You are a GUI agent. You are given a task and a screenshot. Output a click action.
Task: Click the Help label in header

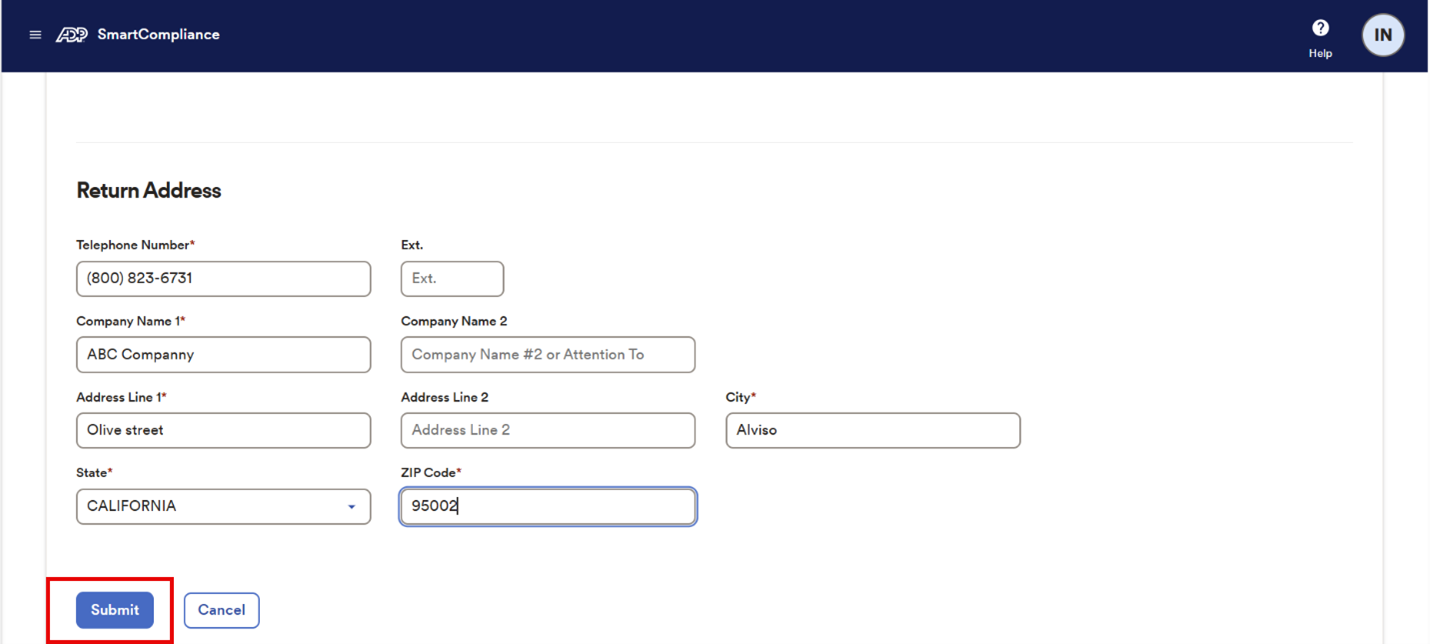click(x=1320, y=54)
